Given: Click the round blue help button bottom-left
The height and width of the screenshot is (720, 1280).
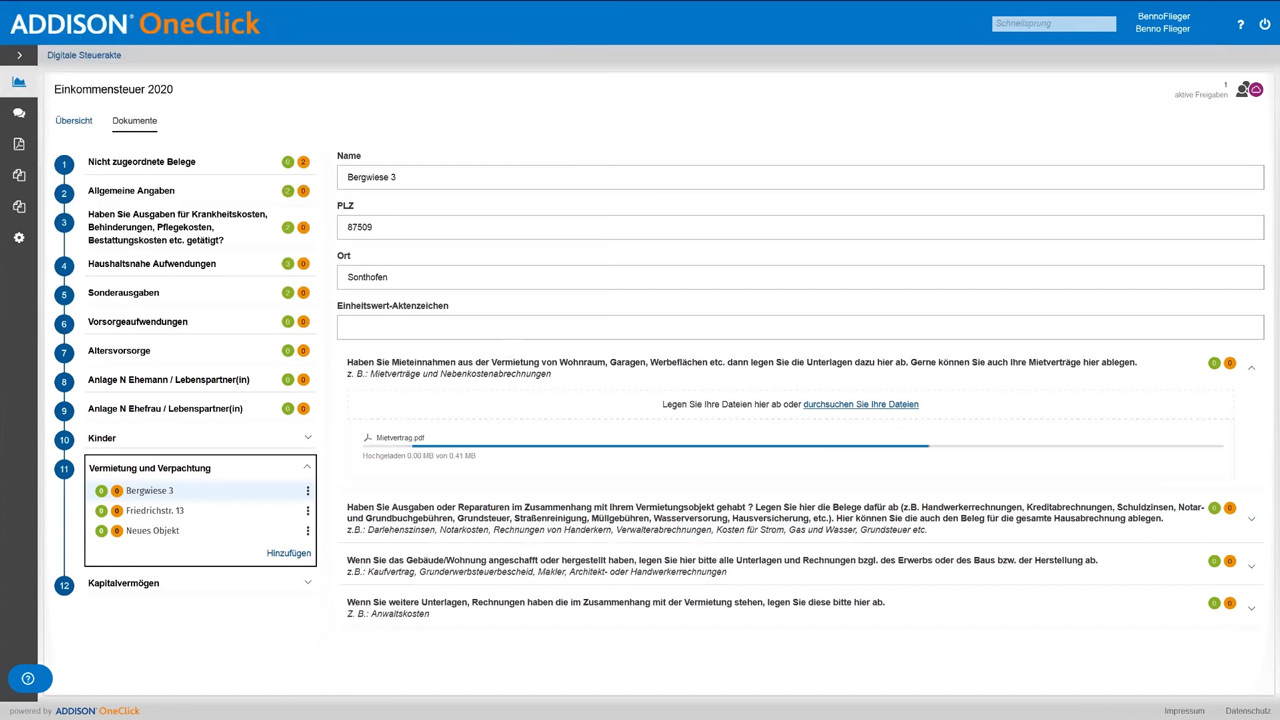Looking at the screenshot, I should pos(28,679).
